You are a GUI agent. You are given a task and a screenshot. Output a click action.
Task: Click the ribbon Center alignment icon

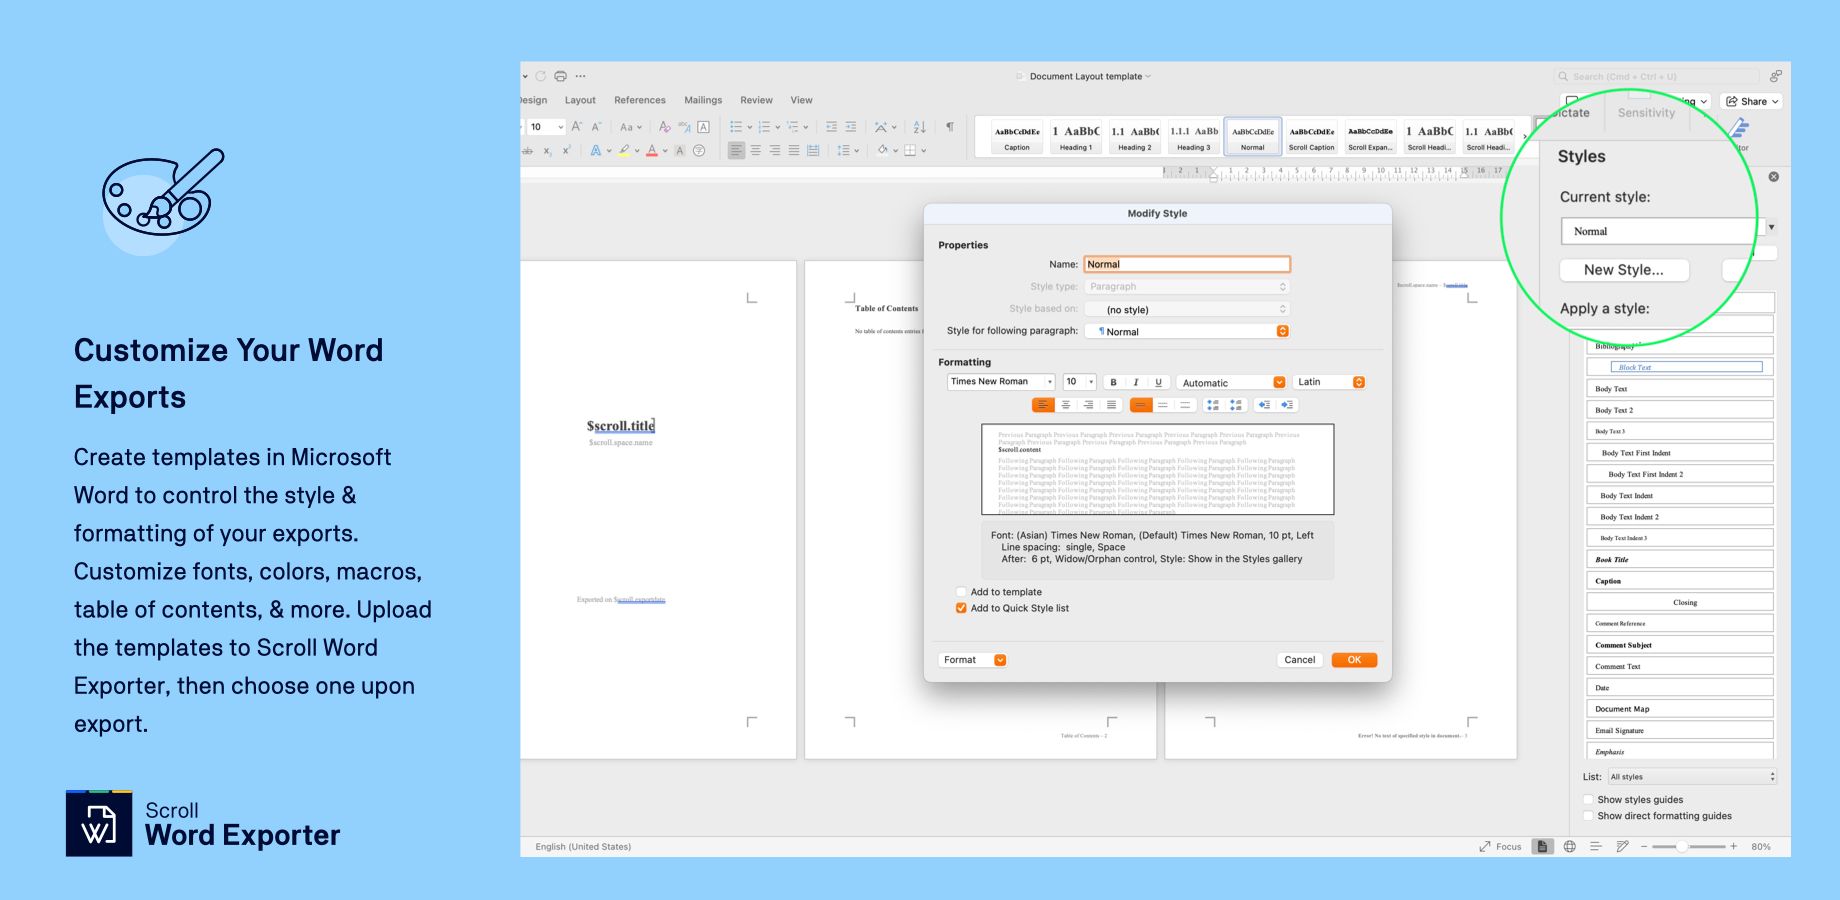pos(756,151)
